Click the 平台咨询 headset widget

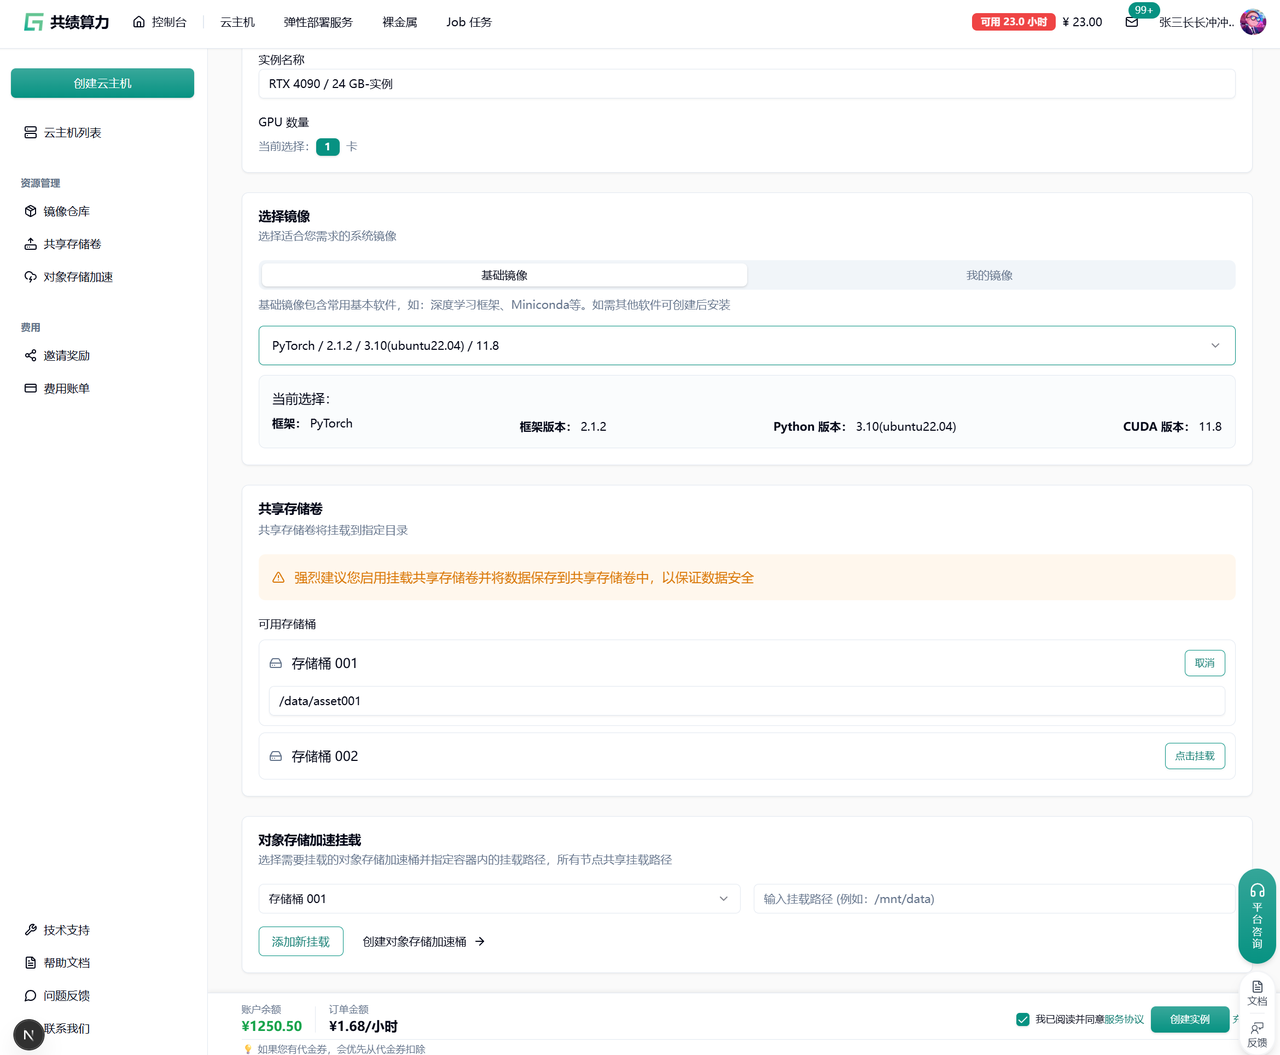[x=1257, y=915]
